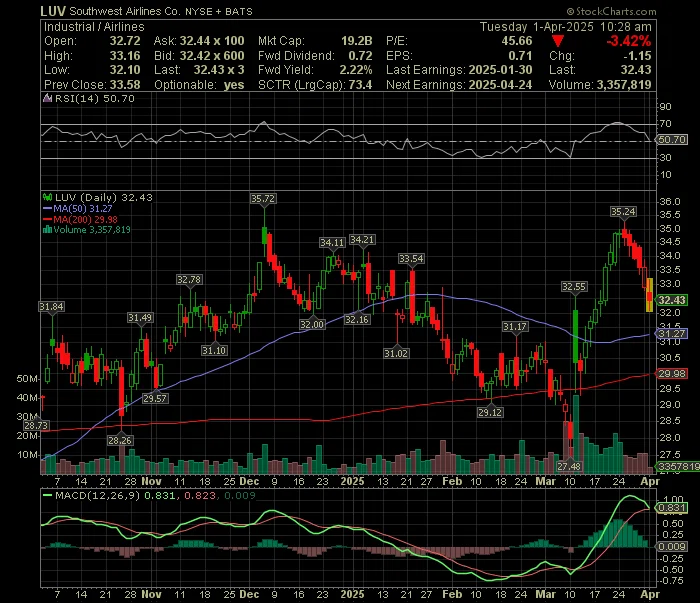700x603 pixels.
Task: Click the 31.17 price label
Action: 515,327
